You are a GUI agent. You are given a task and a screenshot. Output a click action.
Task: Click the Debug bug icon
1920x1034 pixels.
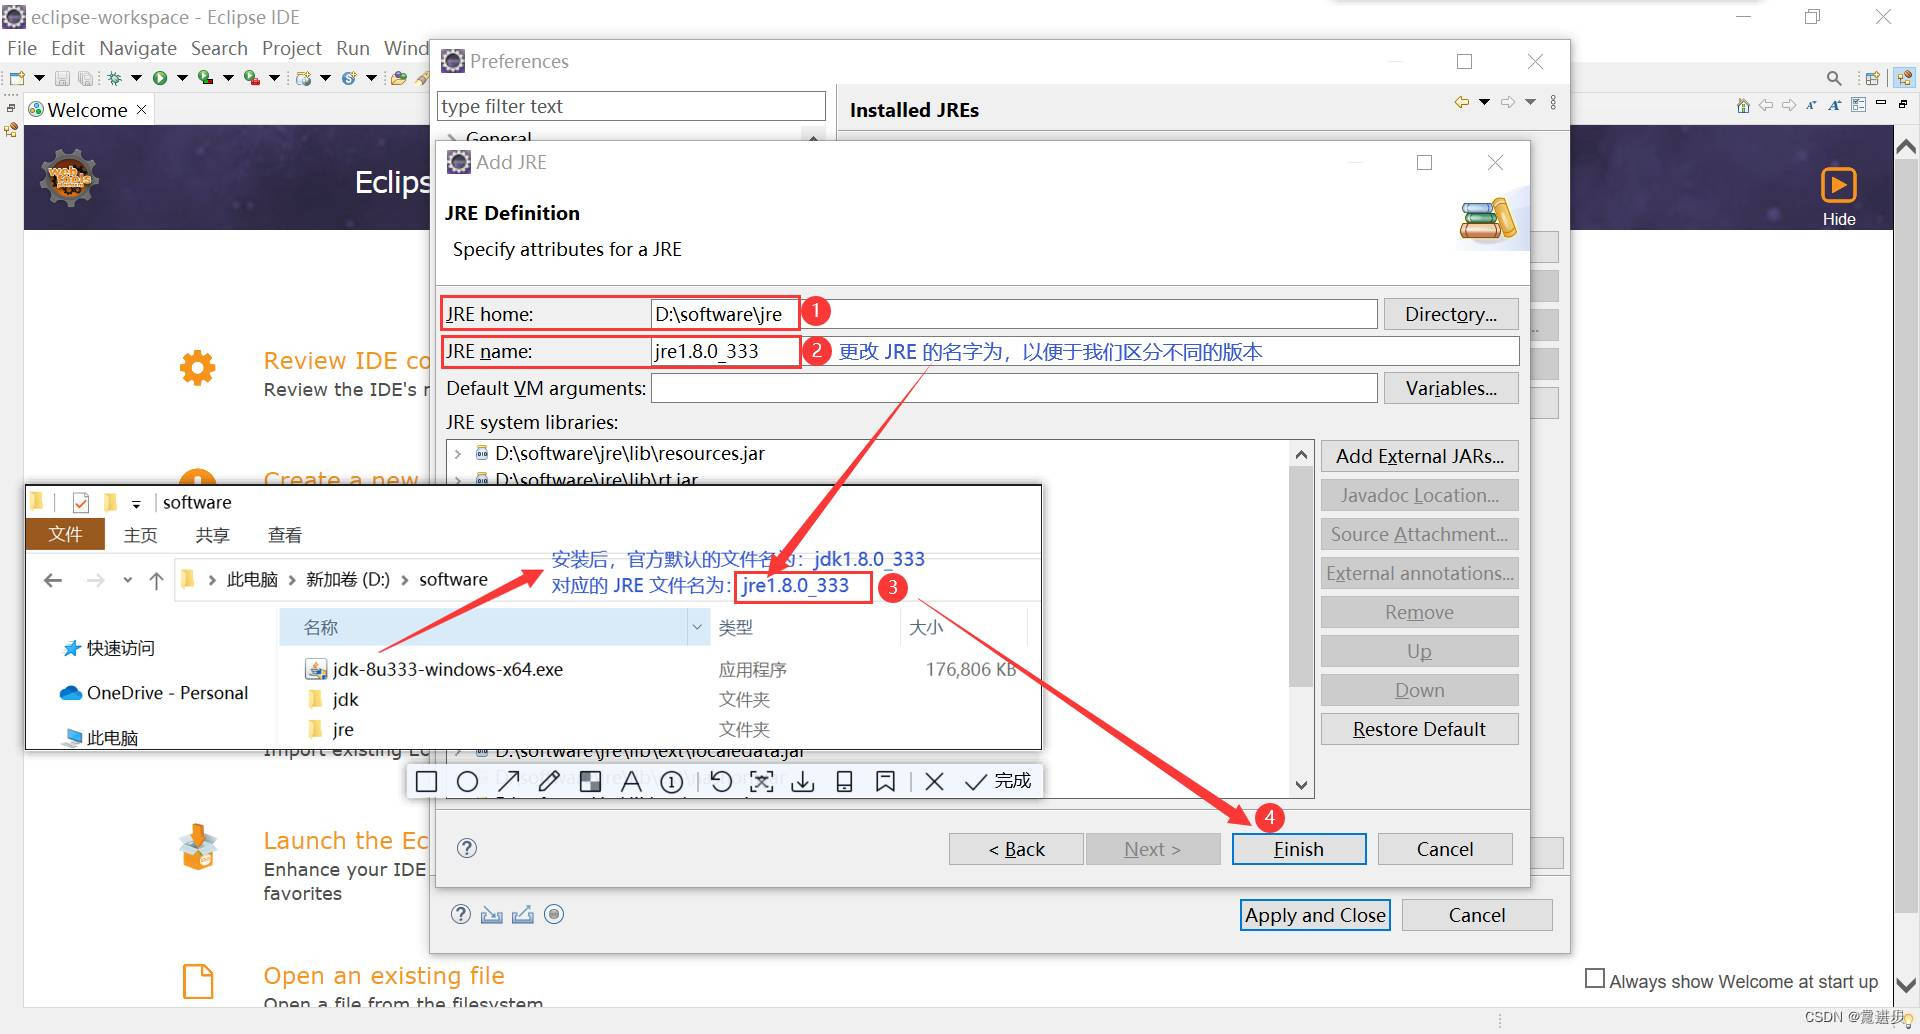(114, 78)
